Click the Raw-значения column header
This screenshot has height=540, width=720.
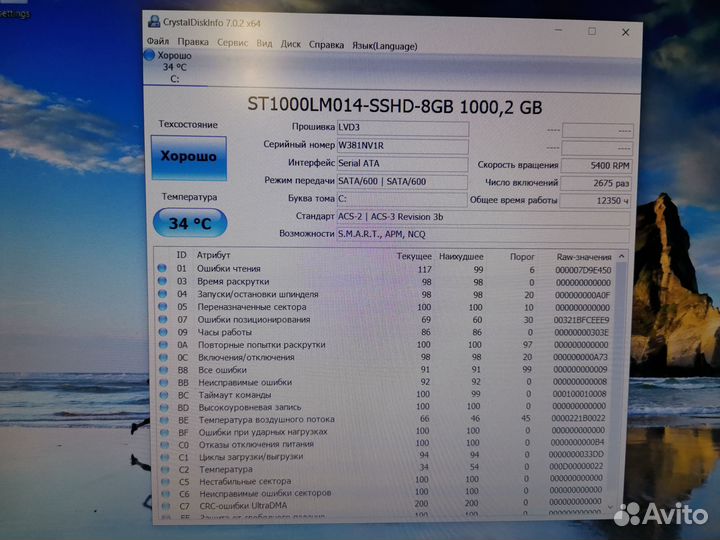click(x=584, y=257)
